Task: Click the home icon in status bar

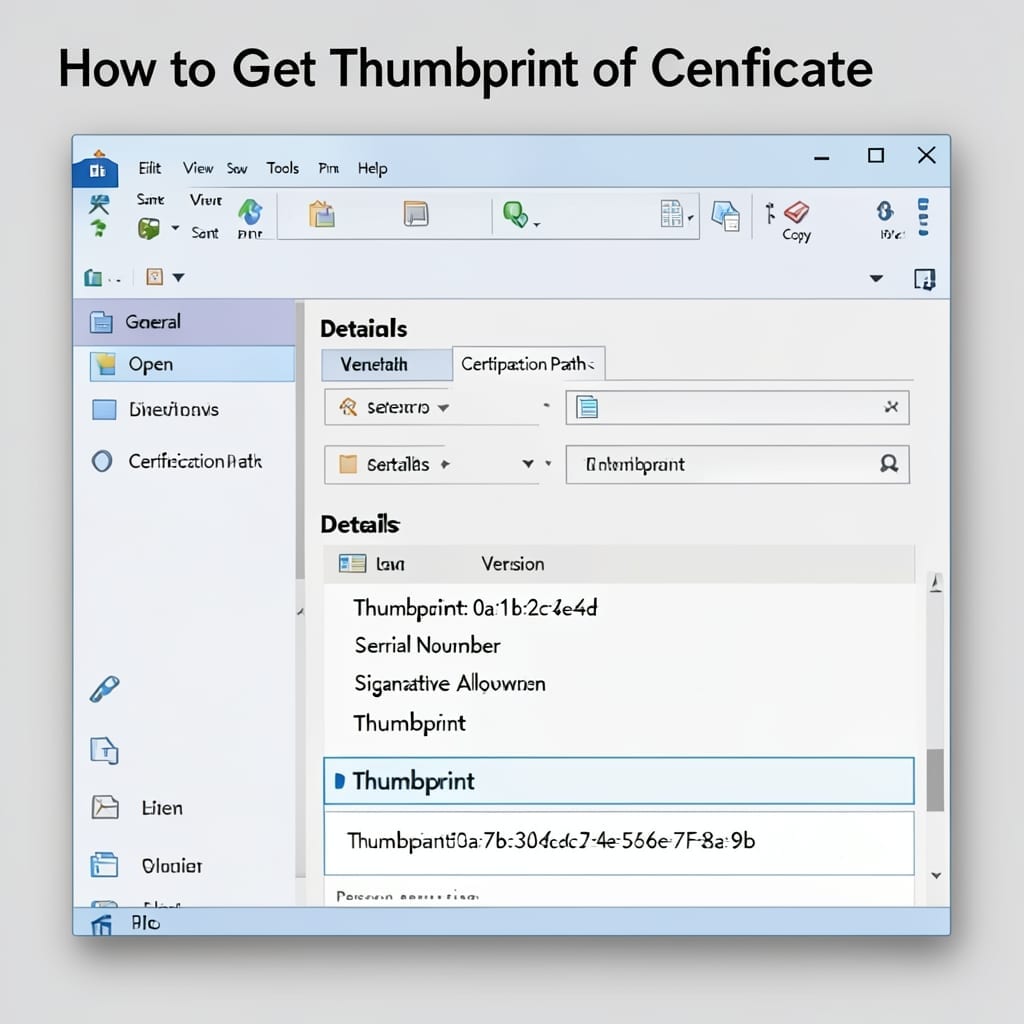Action: pos(101,924)
